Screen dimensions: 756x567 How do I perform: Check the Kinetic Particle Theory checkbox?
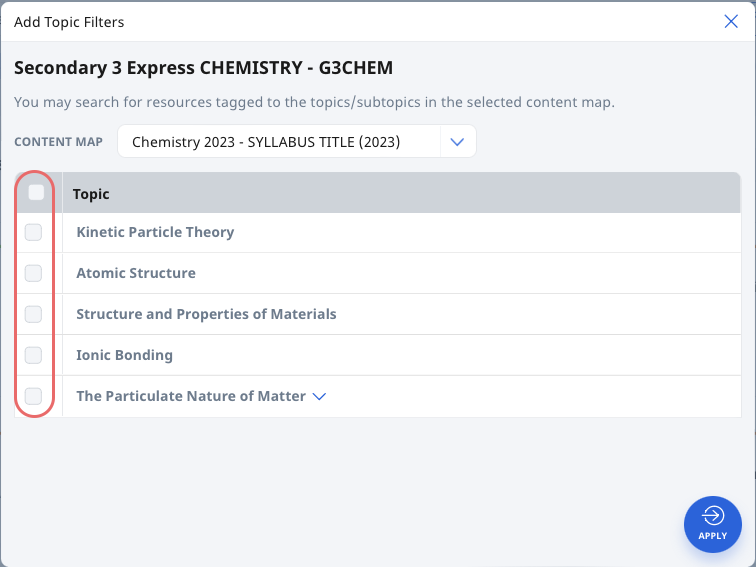33,232
